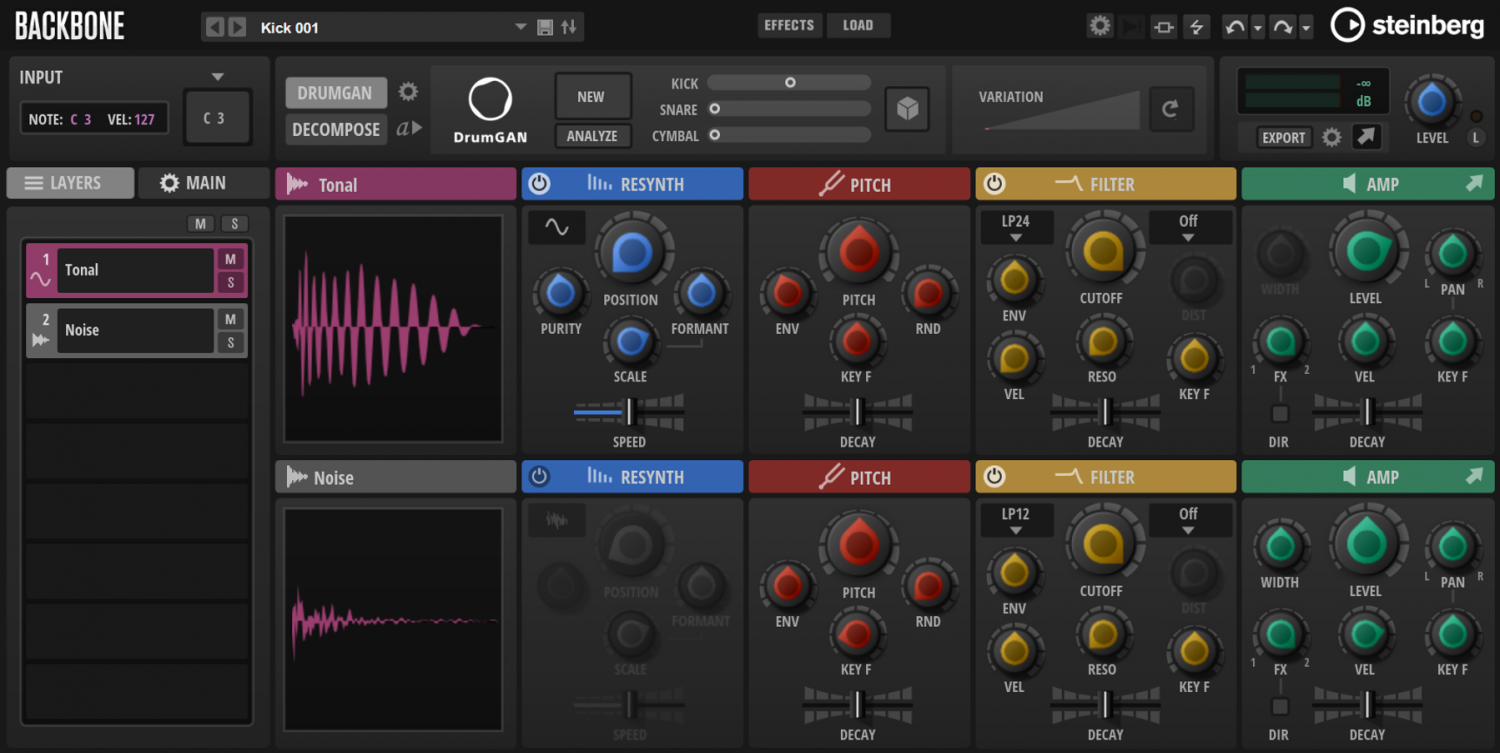Click the export drag arrow icon
This screenshot has width=1500, height=753.
pos(1366,137)
